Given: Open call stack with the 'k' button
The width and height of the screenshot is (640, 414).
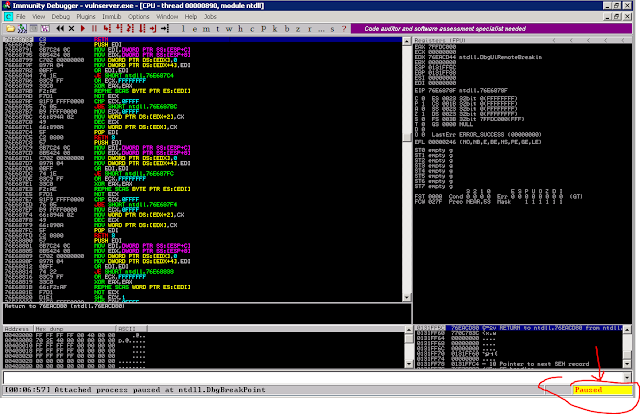Looking at the screenshot, I should click(275, 29).
